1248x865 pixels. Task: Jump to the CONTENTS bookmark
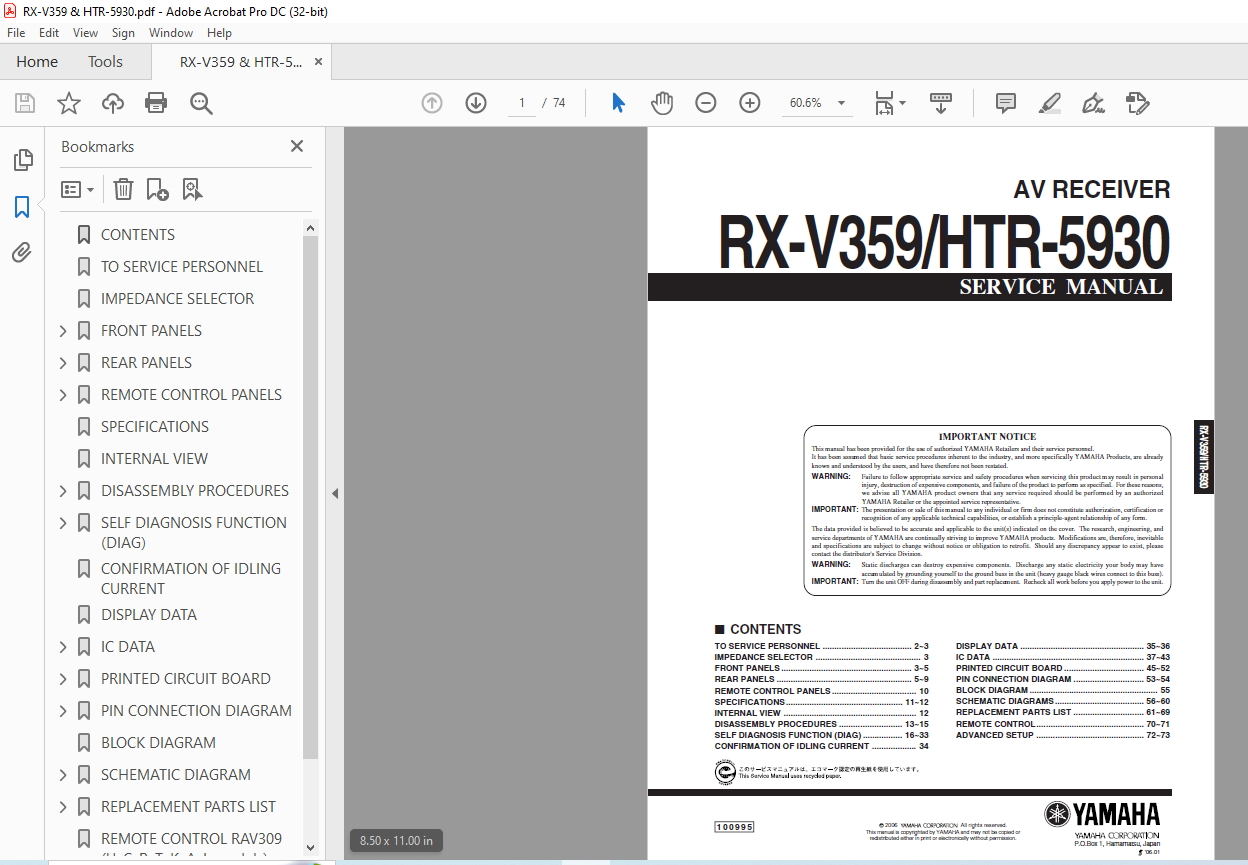[138, 235]
